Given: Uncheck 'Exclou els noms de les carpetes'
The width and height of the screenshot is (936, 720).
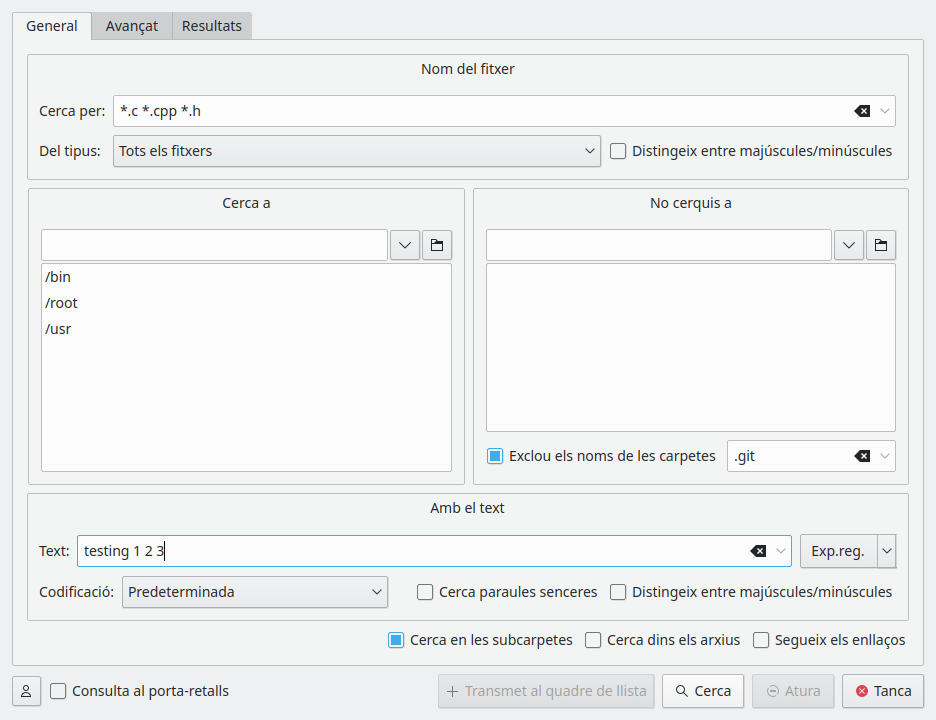Looking at the screenshot, I should (495, 456).
